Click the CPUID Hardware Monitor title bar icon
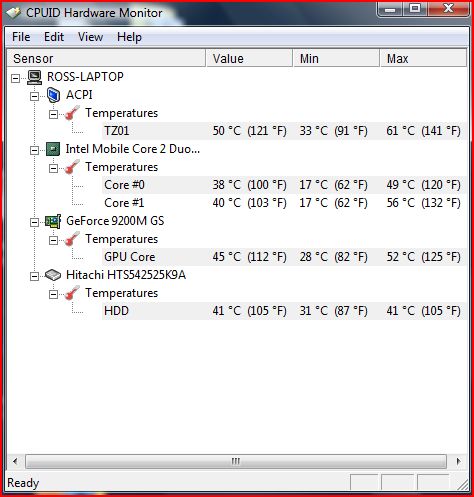 coord(13,13)
